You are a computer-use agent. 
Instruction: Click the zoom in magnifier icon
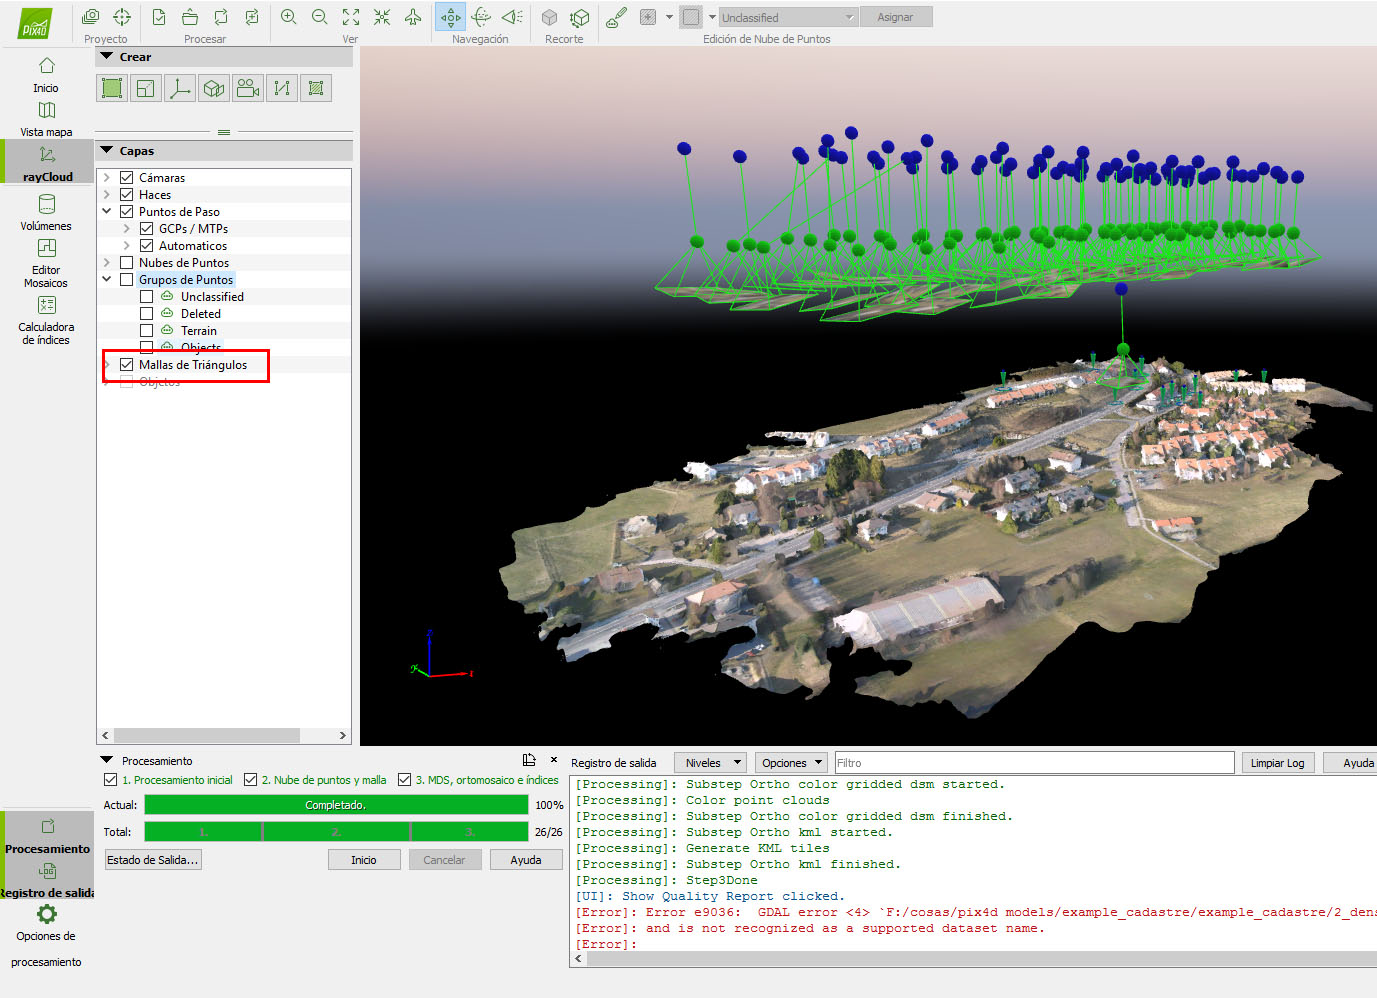click(289, 17)
